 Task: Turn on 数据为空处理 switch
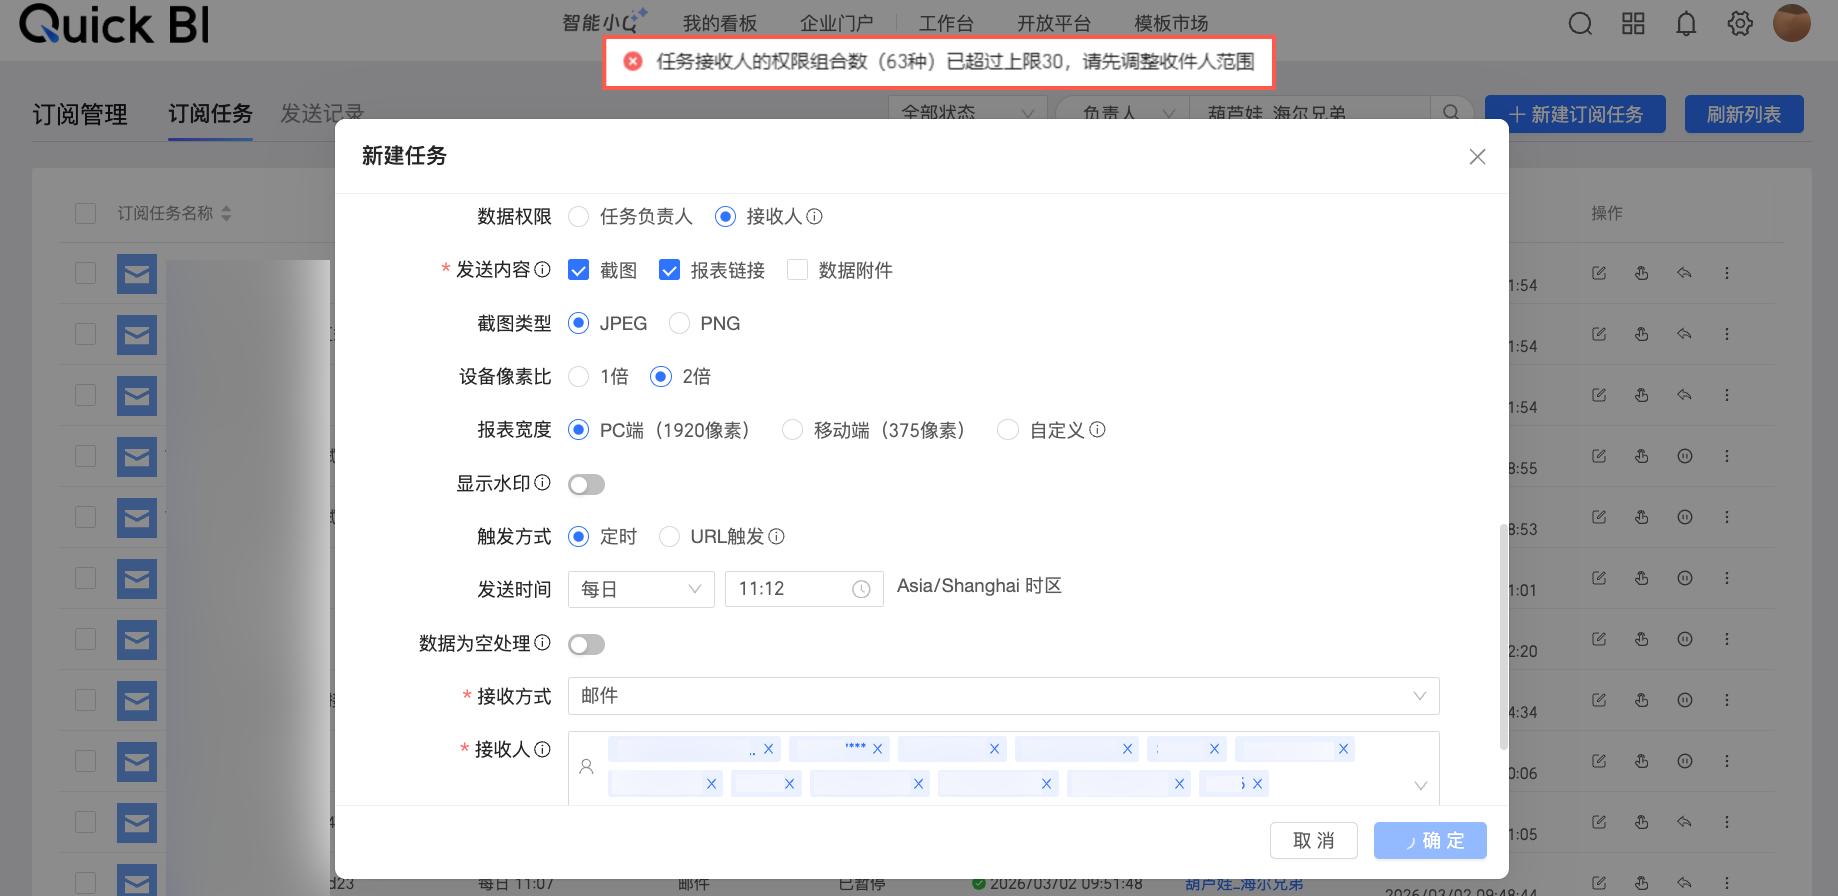[x=586, y=644]
